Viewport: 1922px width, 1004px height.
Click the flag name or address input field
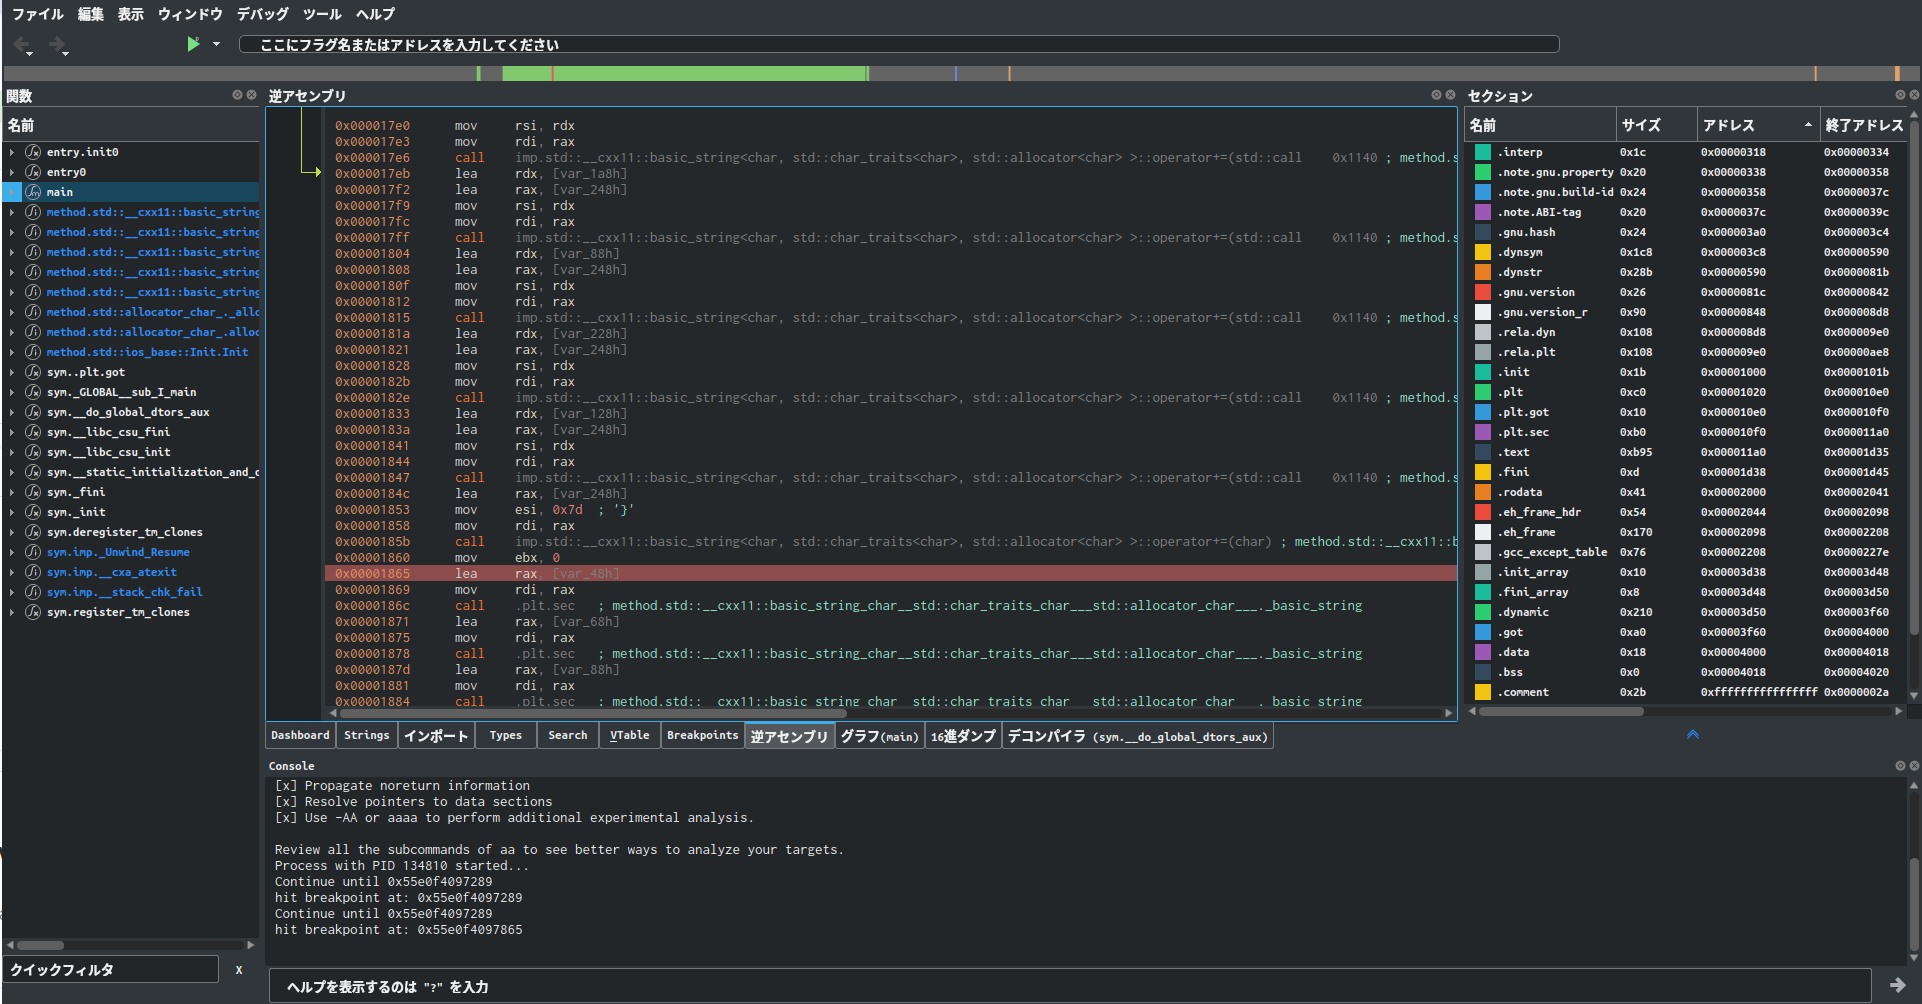[898, 44]
